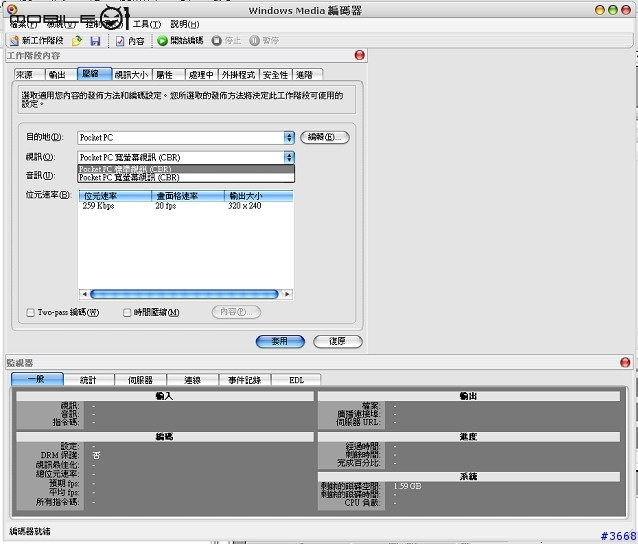Switch to the 視訊大小 tab
This screenshot has height=544, width=638.
(132, 75)
